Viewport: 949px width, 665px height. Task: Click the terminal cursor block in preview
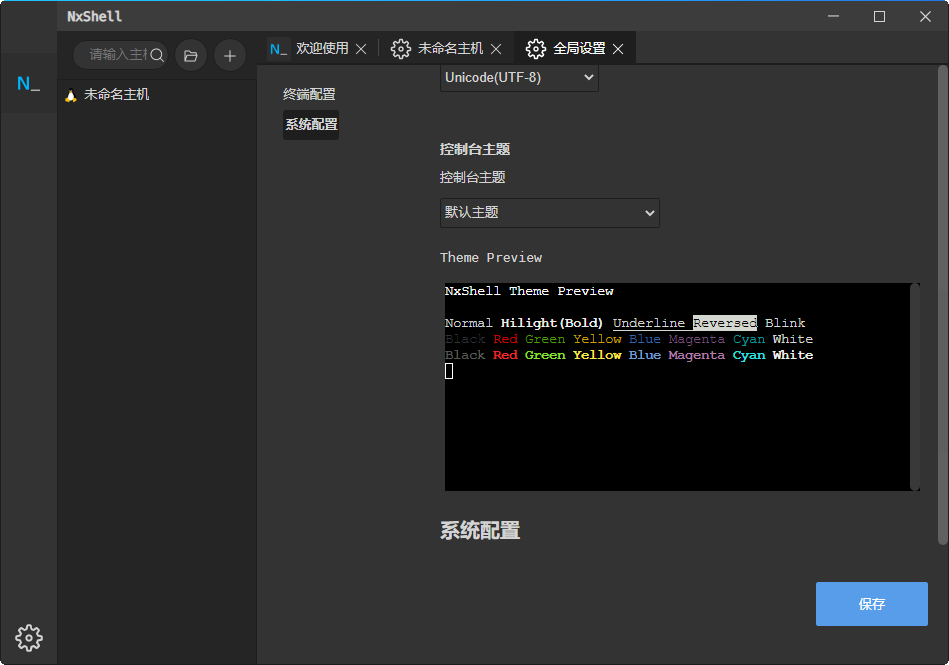click(x=449, y=371)
